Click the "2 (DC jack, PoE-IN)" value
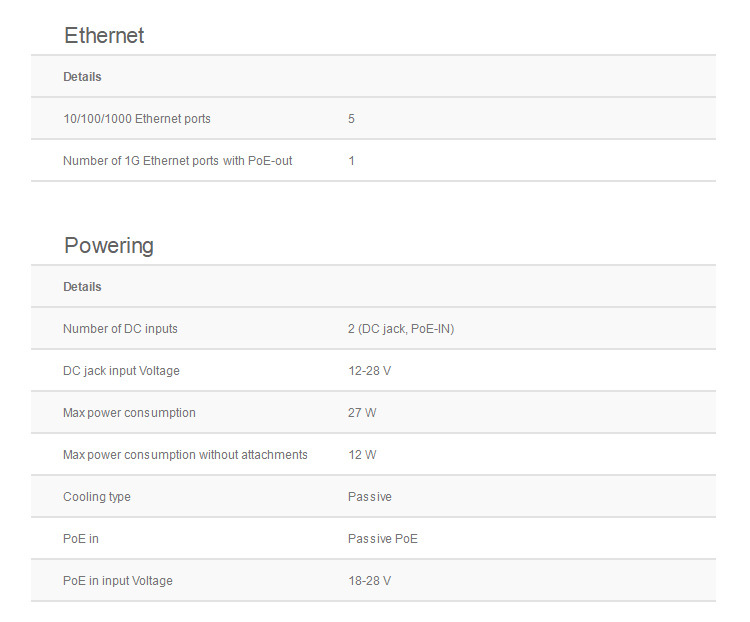This screenshot has width=750, height=622. click(x=401, y=329)
